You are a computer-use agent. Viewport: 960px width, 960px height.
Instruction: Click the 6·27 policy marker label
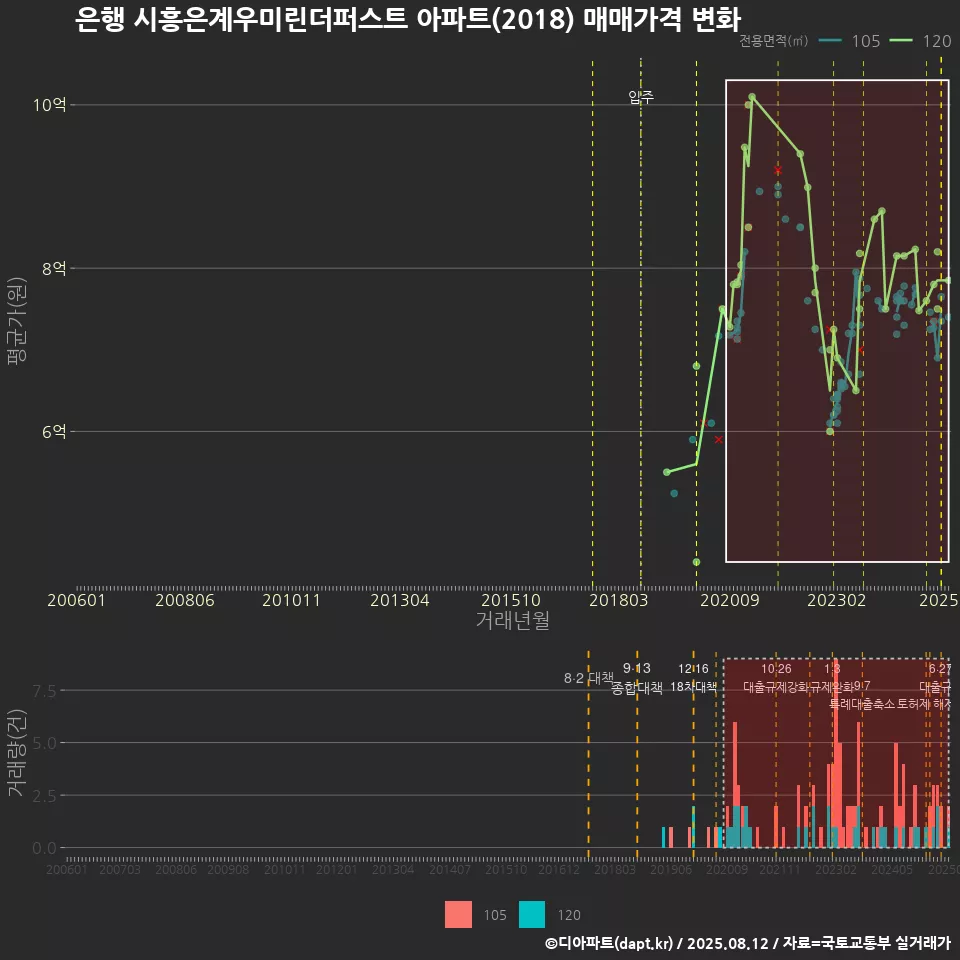939,669
